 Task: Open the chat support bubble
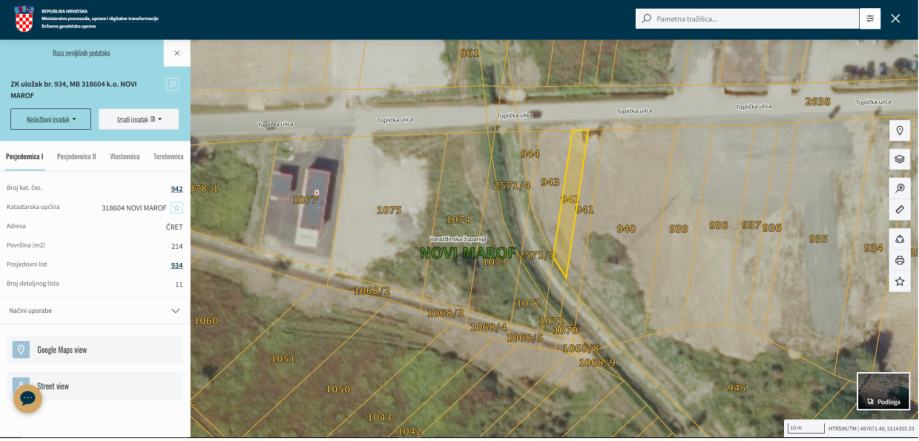click(x=28, y=399)
